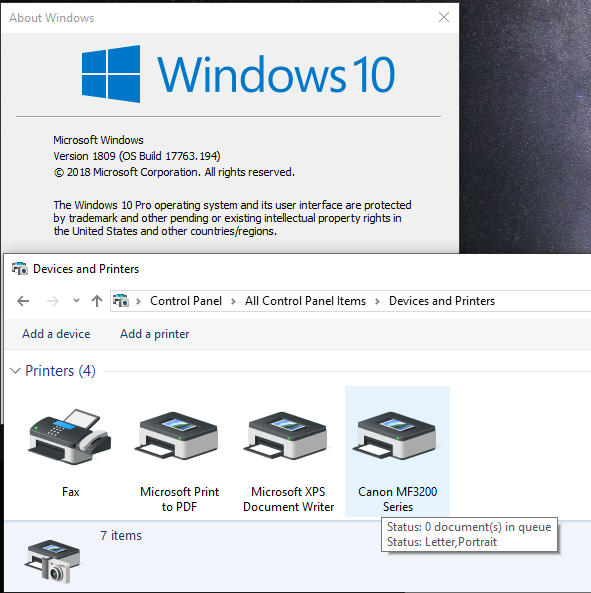Click the All Control Panel Items breadcrumb
Viewport: 591px width, 593px height.
point(305,301)
